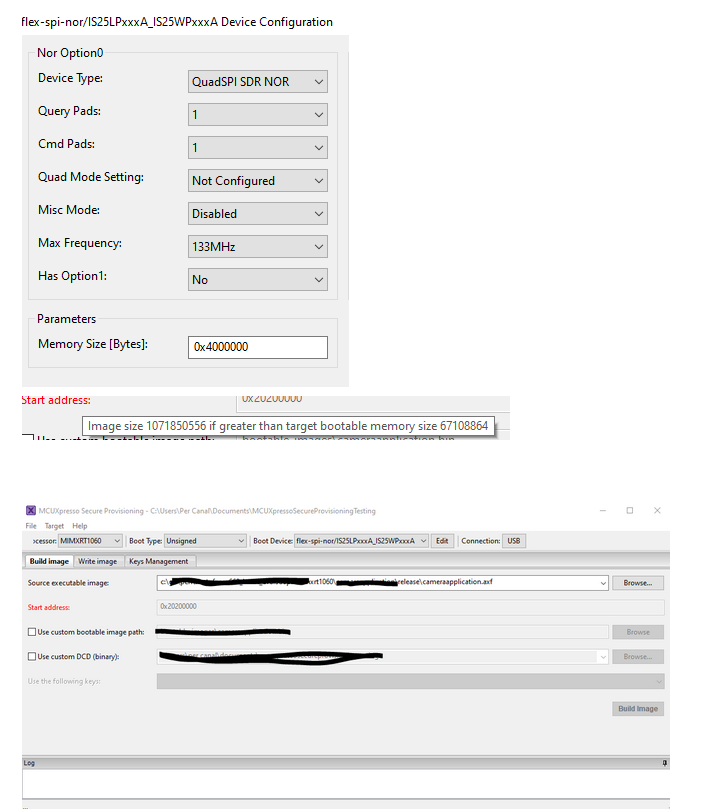Click the image size error tooltip text
This screenshot has height=811, width=704.
(x=288, y=426)
